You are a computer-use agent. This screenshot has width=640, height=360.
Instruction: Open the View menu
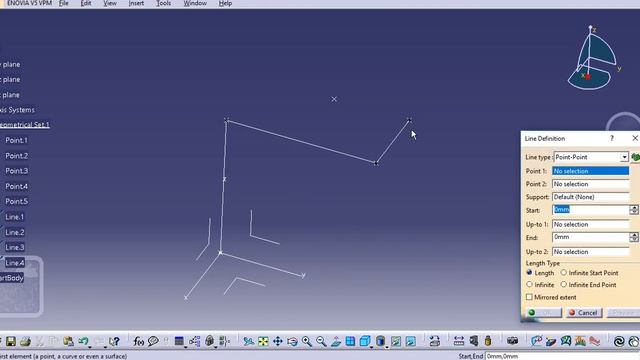(x=110, y=3)
